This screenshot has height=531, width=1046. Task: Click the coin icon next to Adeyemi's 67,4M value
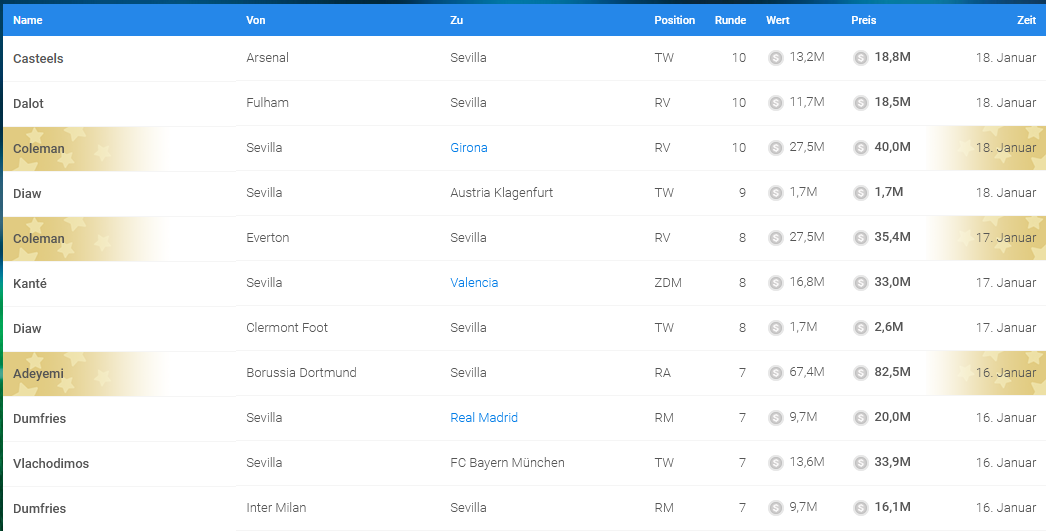pyautogui.click(x=775, y=373)
